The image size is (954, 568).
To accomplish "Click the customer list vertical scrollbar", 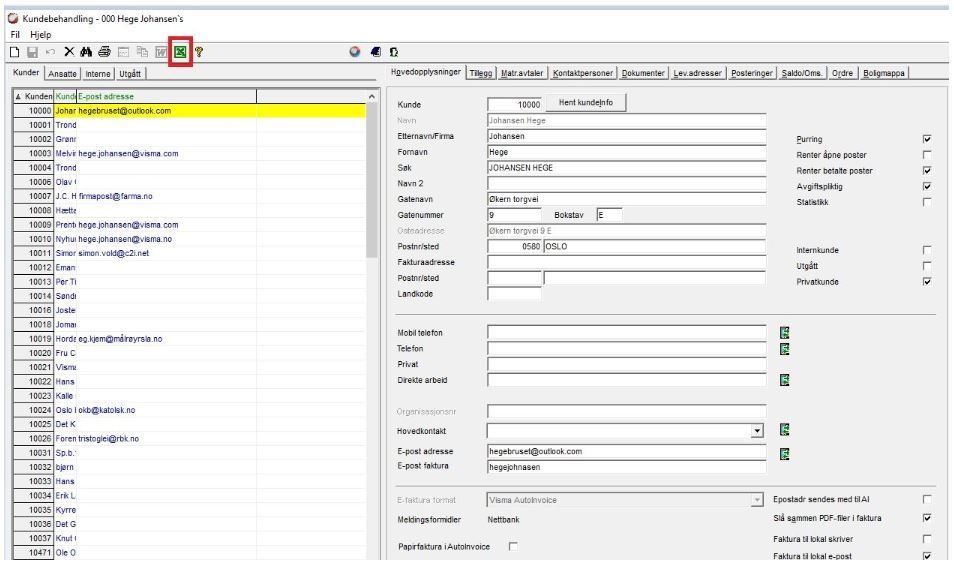I will pos(372,181).
